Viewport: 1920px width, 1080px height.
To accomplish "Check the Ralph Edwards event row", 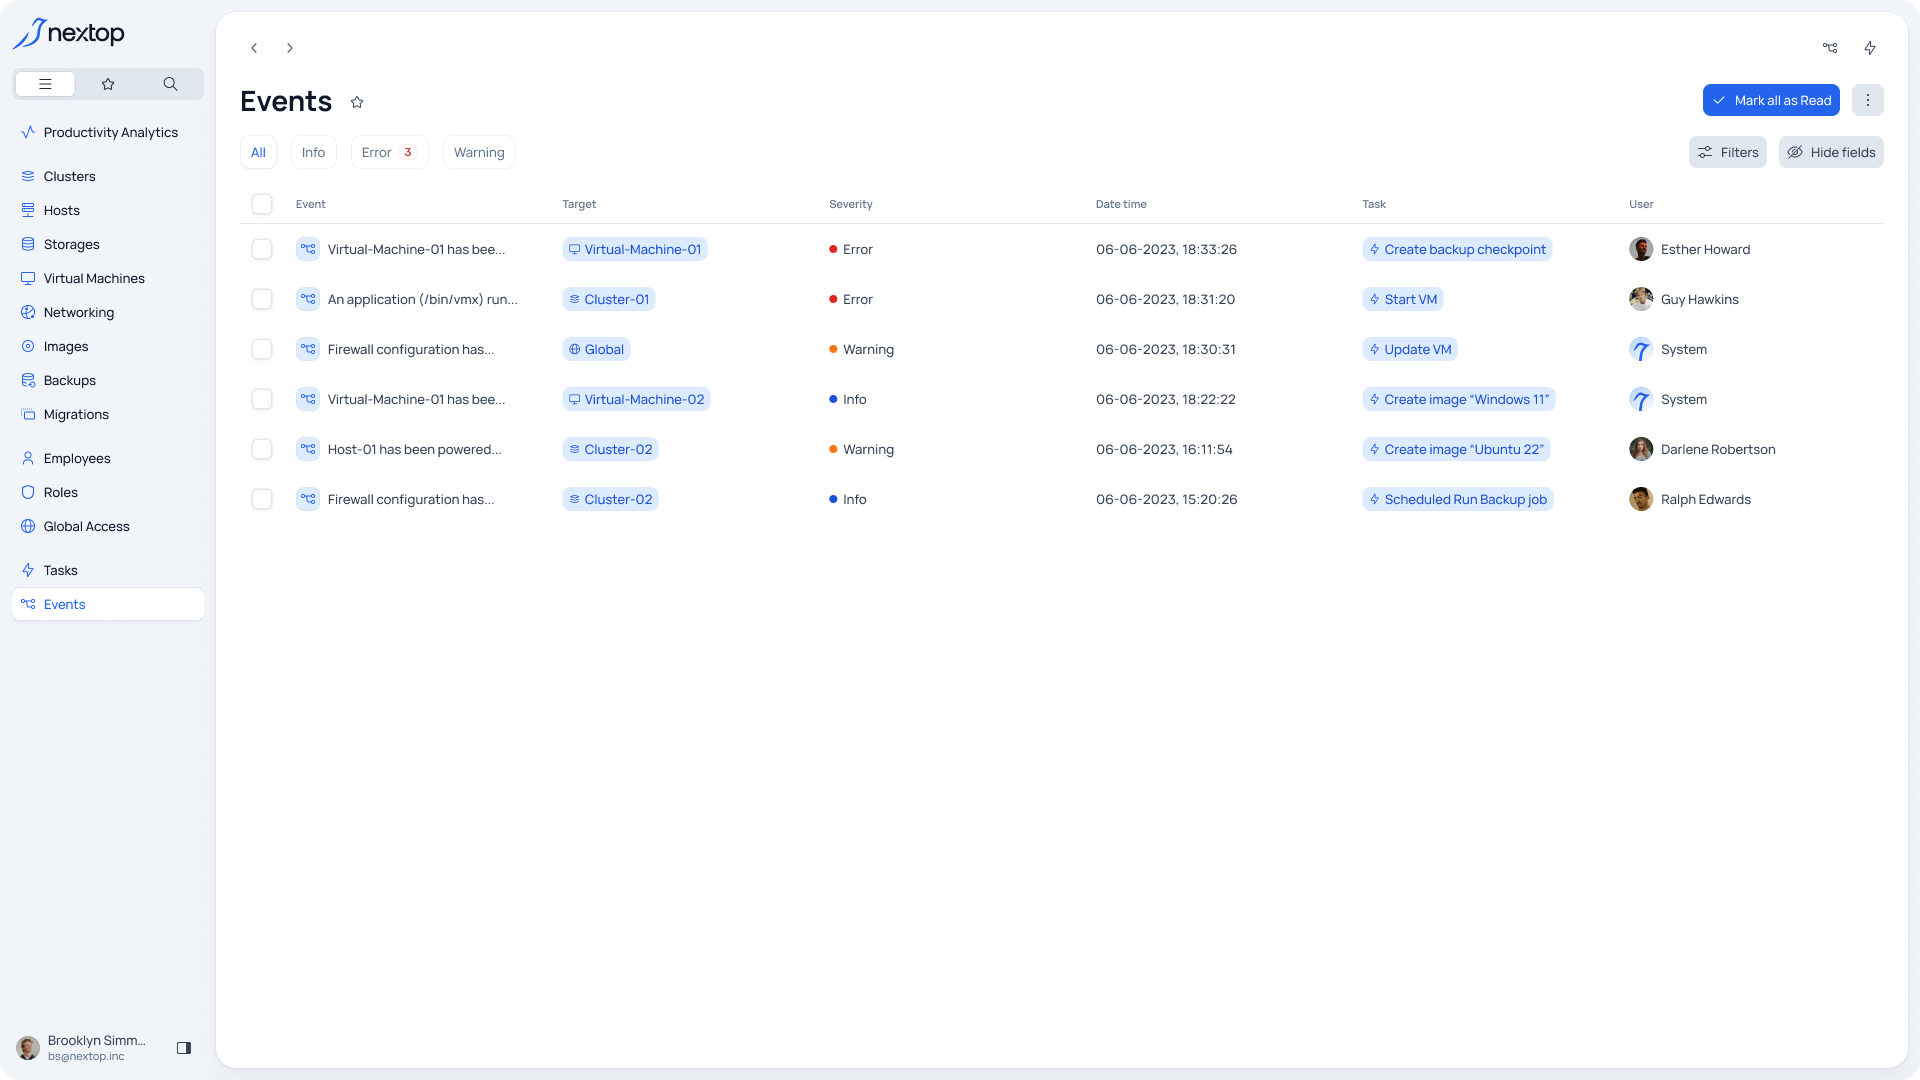I will tap(262, 499).
